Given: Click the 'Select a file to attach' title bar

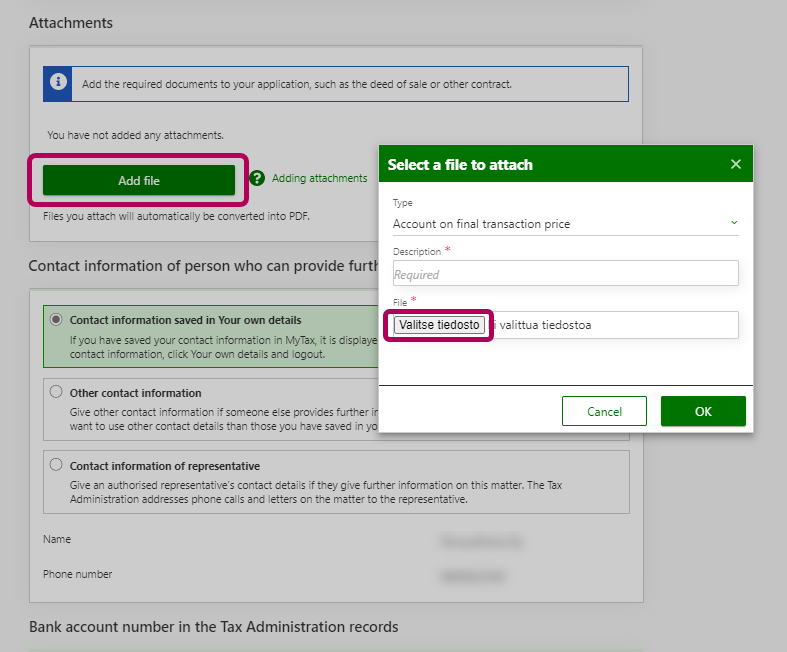Looking at the screenshot, I should 540,164.
